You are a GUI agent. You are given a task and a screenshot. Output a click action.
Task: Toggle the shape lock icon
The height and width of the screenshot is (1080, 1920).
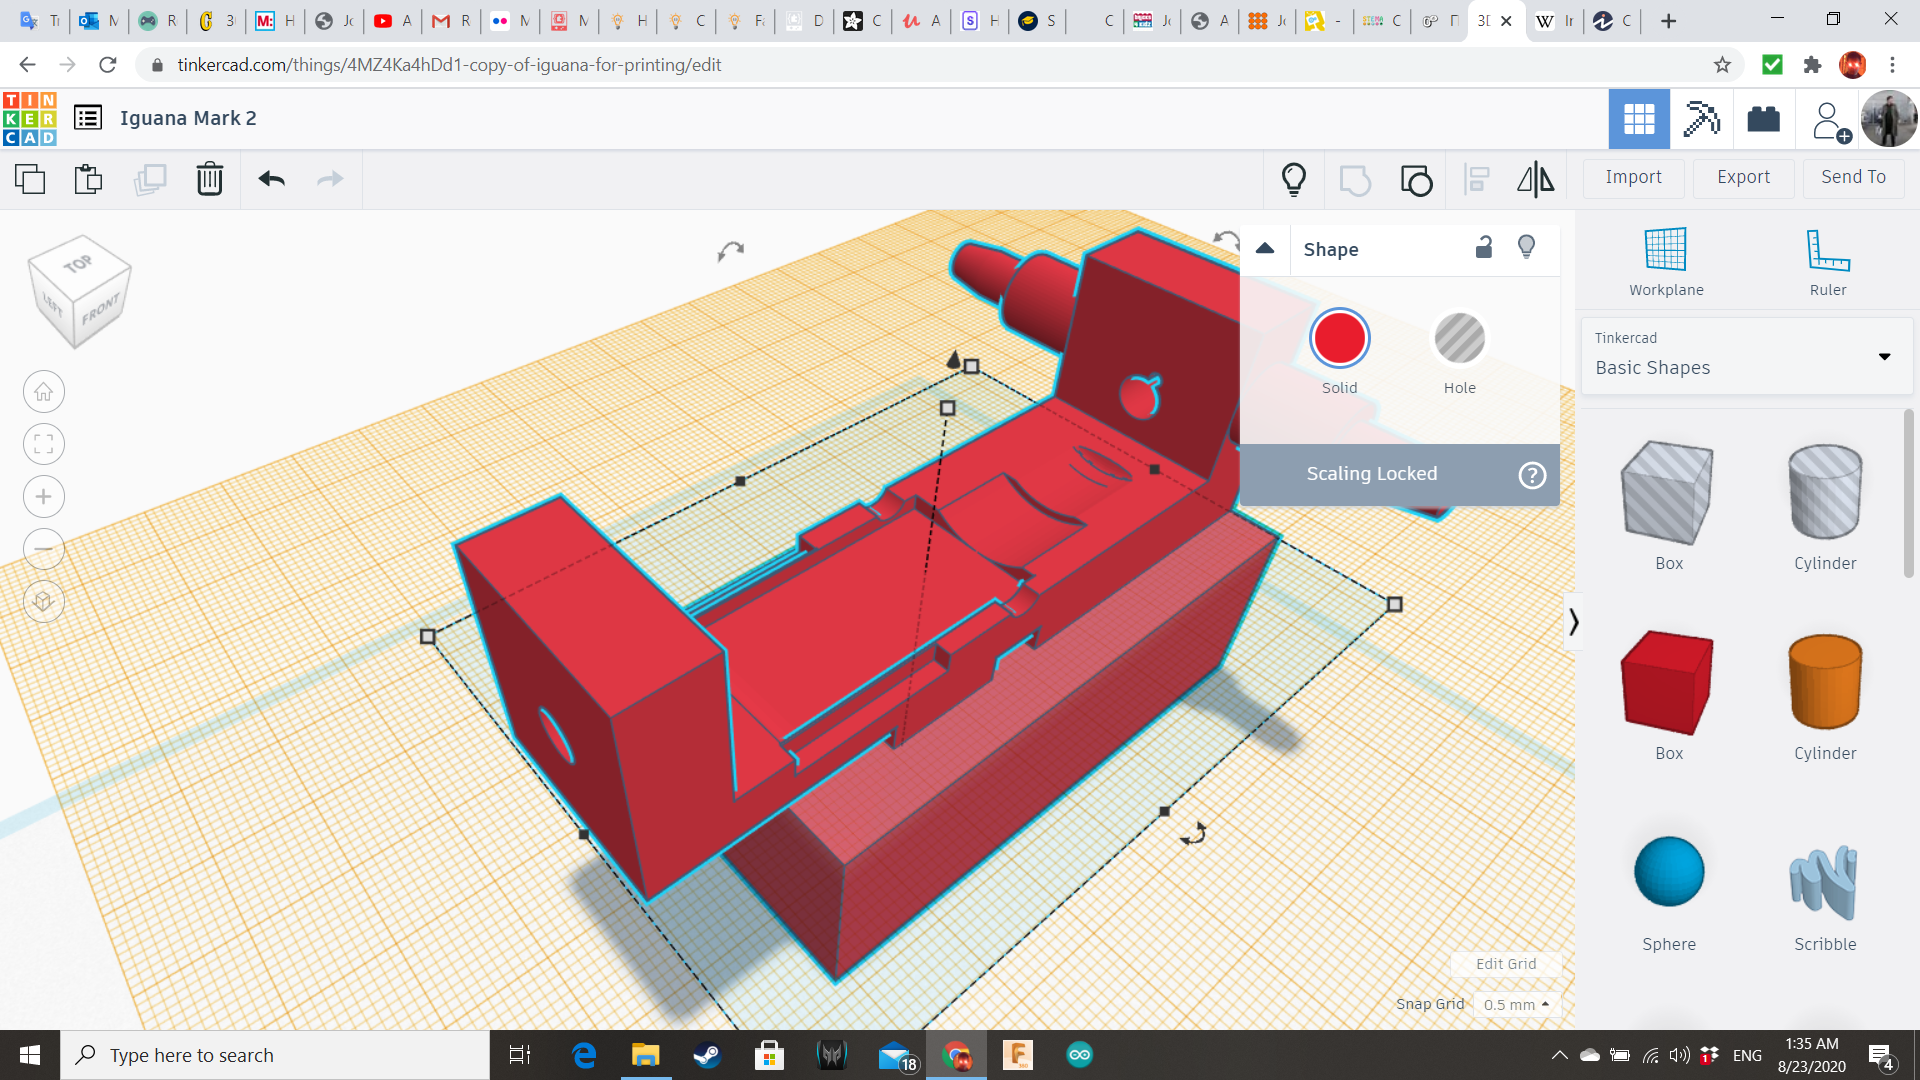tap(1484, 248)
